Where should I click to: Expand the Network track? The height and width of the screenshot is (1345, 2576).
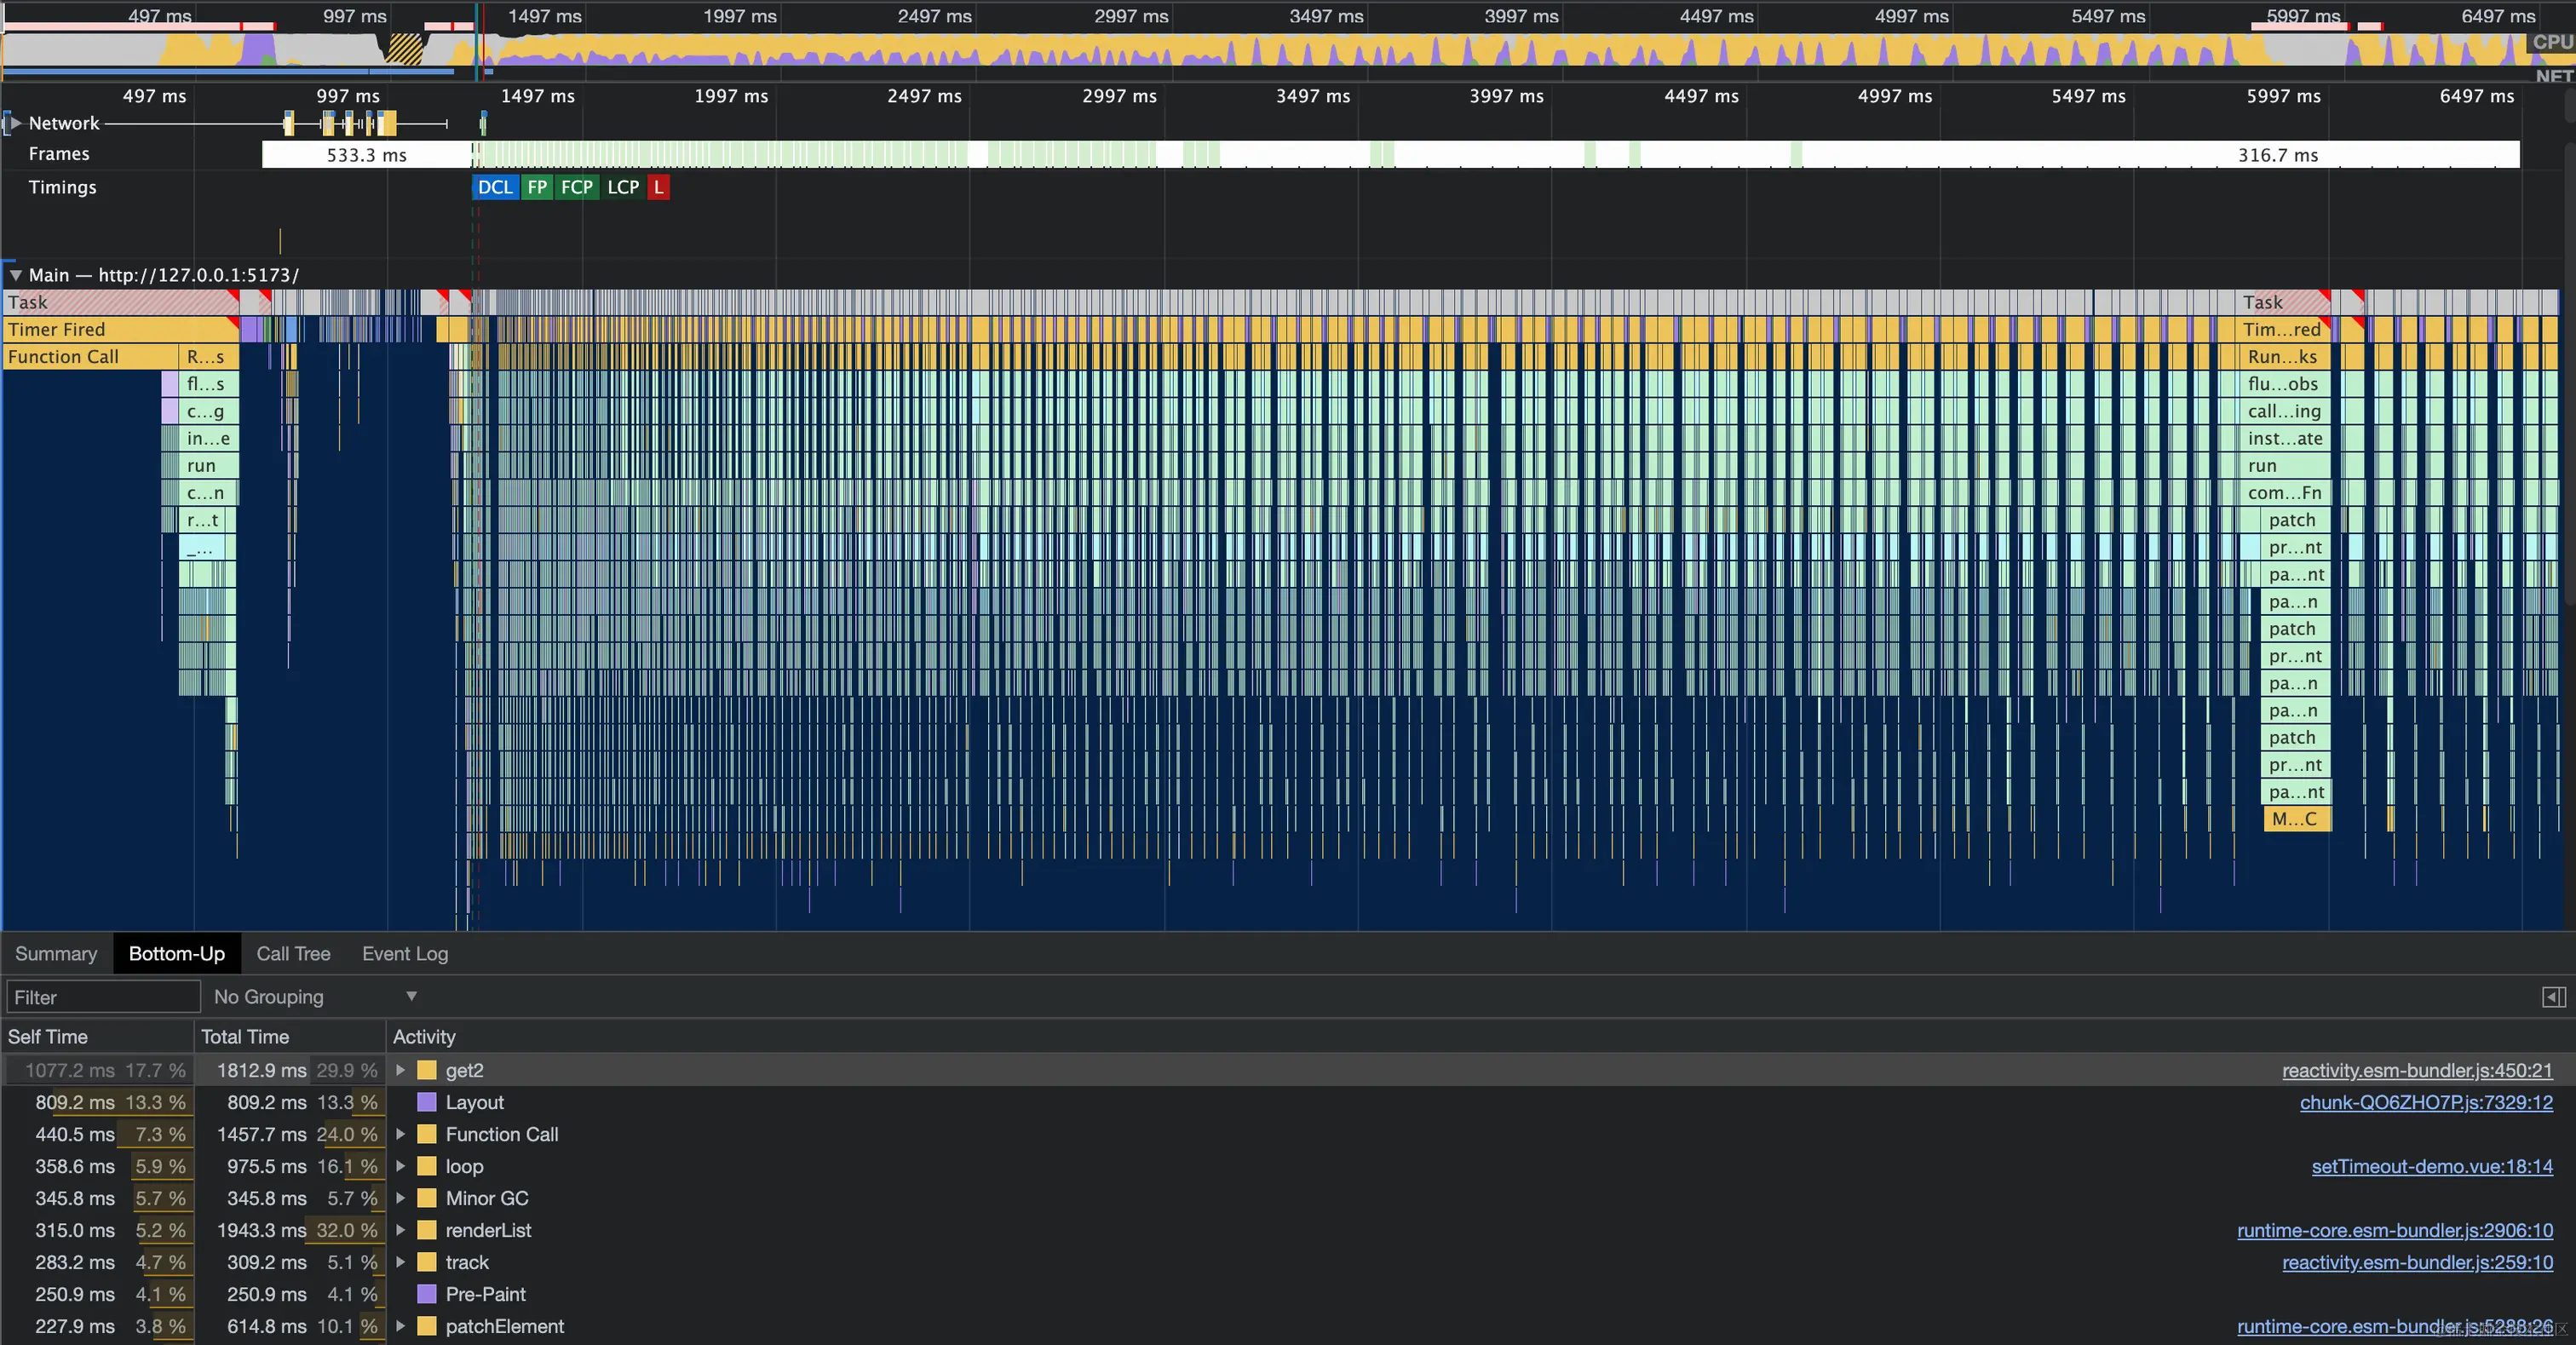point(15,123)
